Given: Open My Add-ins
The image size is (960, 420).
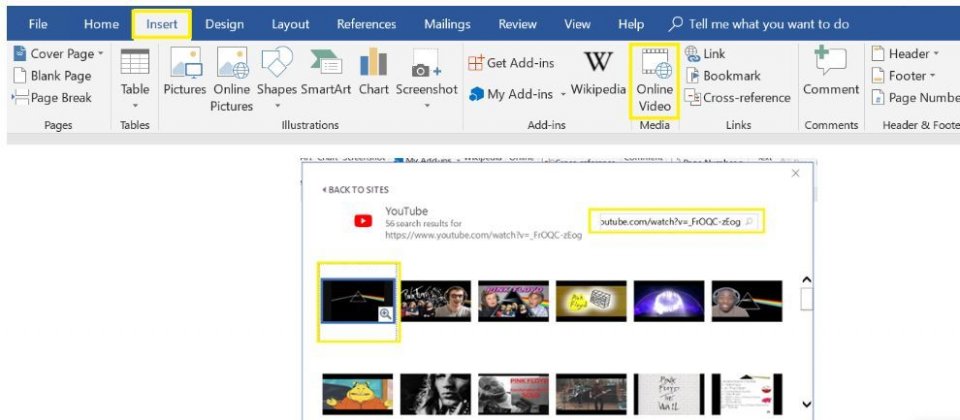Looking at the screenshot, I should coord(513,94).
